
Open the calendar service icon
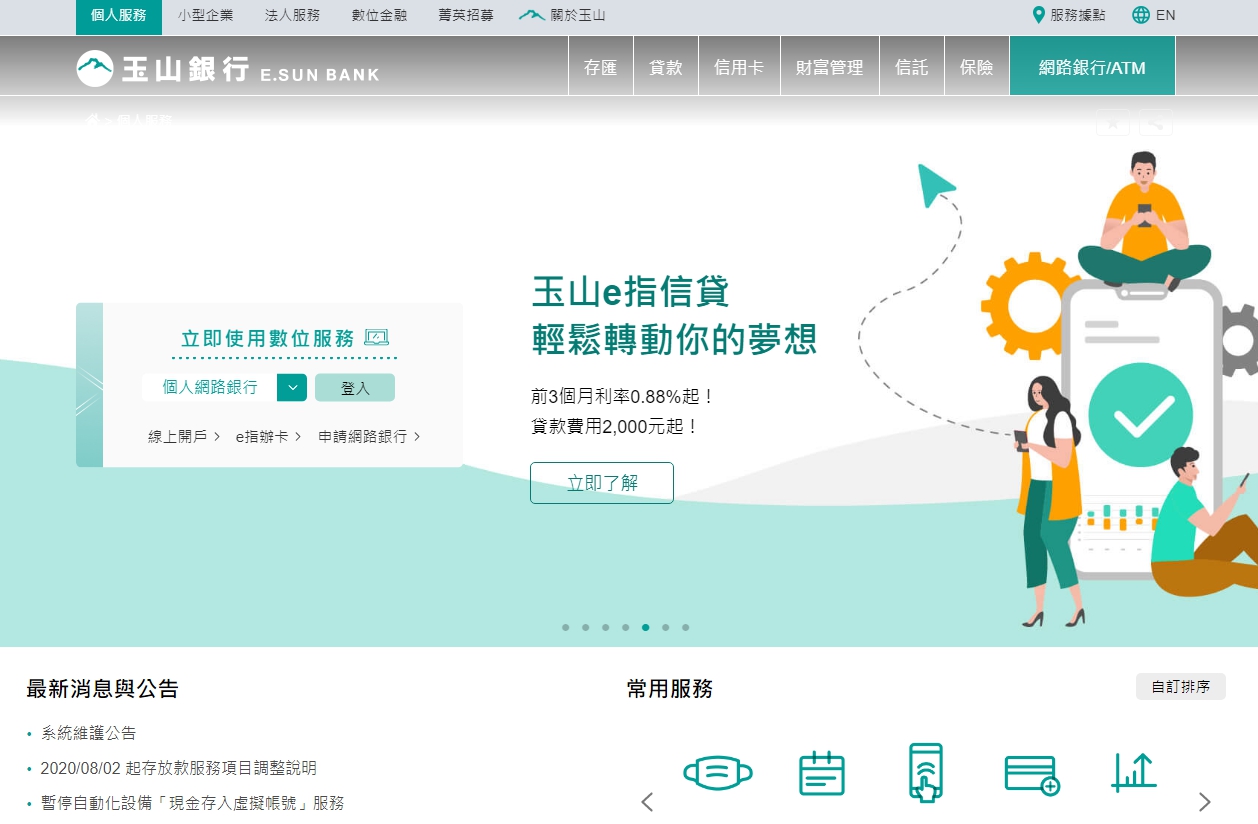[x=822, y=773]
